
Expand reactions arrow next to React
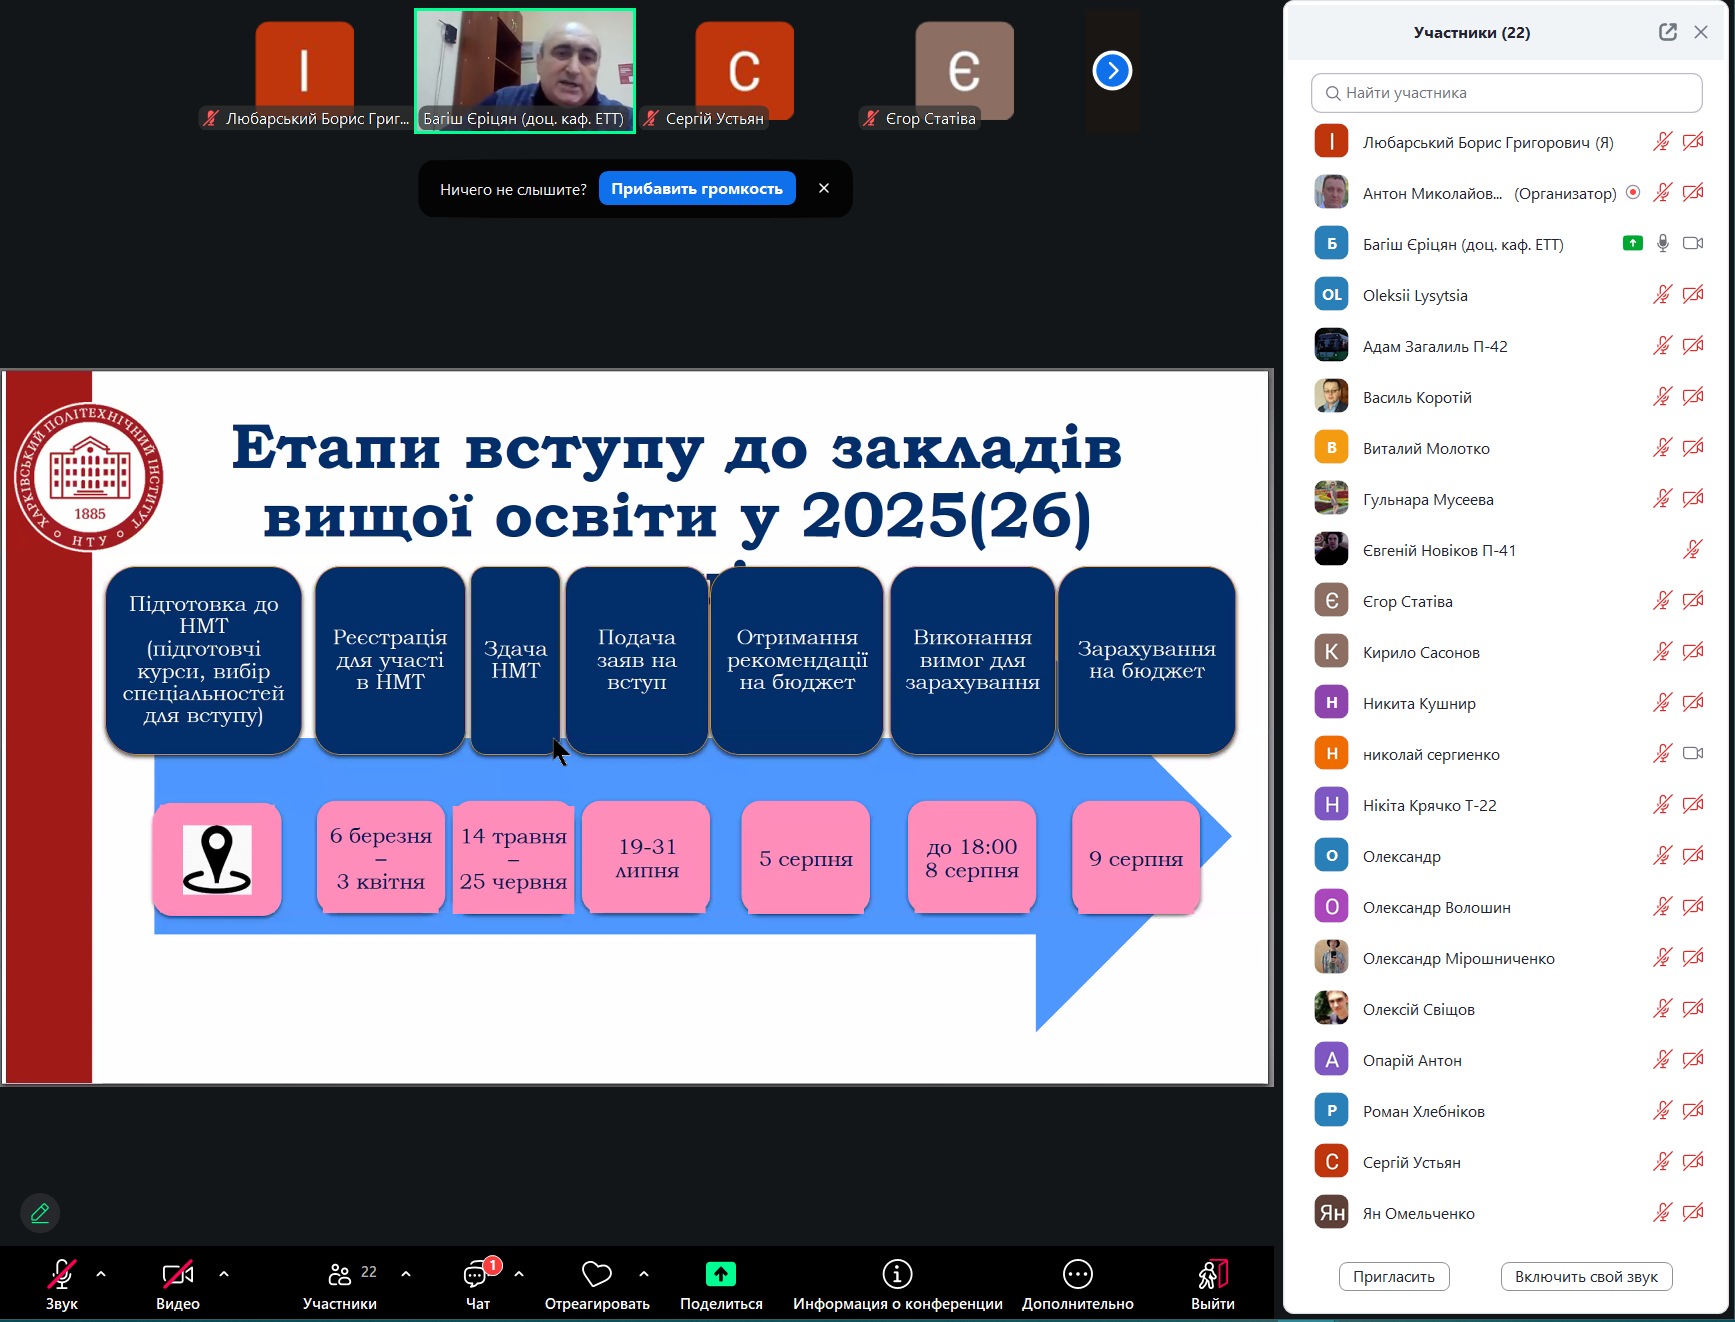644,1274
